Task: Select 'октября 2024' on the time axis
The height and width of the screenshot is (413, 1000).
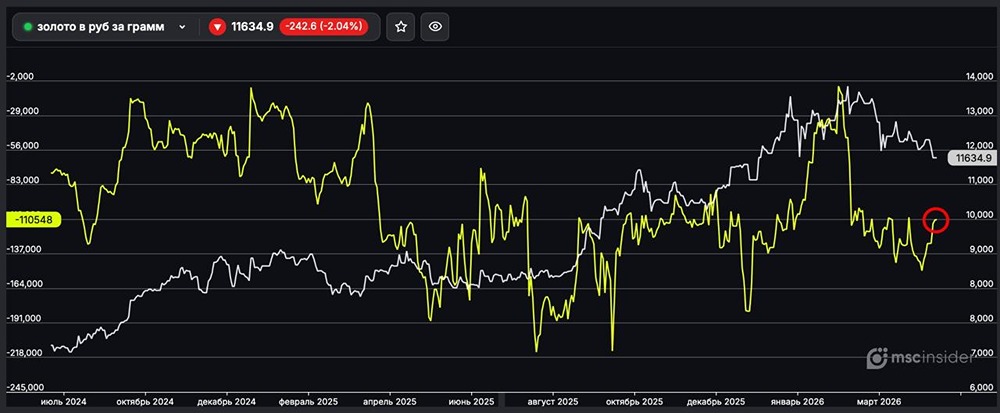Action: (146, 401)
